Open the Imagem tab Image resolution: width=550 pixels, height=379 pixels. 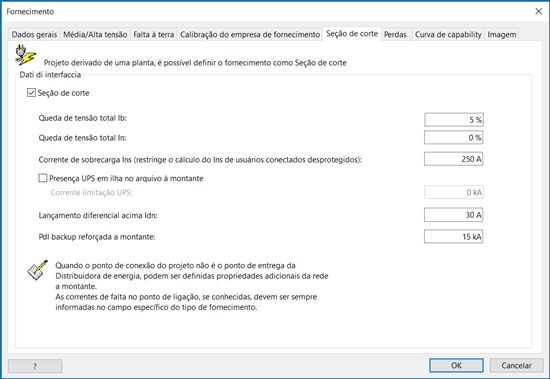pyautogui.click(x=502, y=34)
